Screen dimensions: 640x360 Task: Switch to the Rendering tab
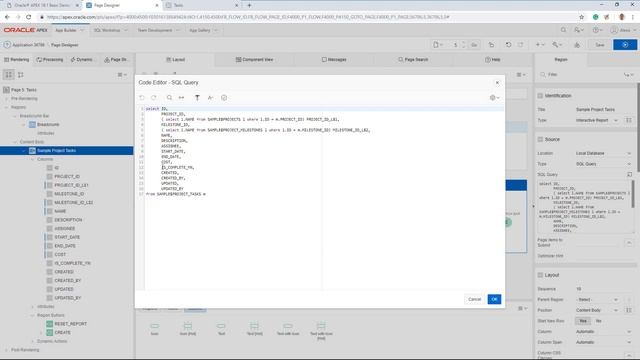(x=17, y=60)
